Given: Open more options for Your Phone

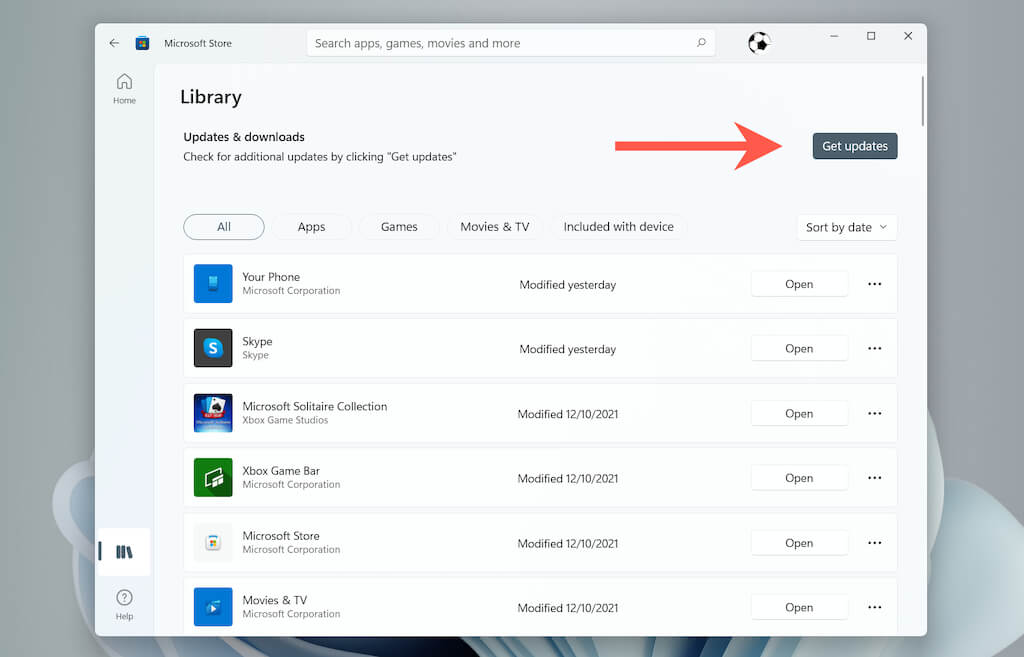Looking at the screenshot, I should click(874, 284).
